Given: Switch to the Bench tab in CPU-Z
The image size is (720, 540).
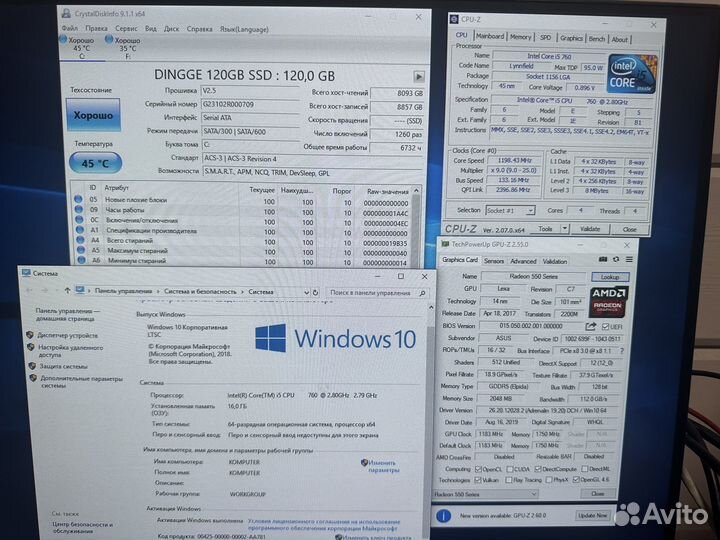Looking at the screenshot, I should pyautogui.click(x=596, y=39).
